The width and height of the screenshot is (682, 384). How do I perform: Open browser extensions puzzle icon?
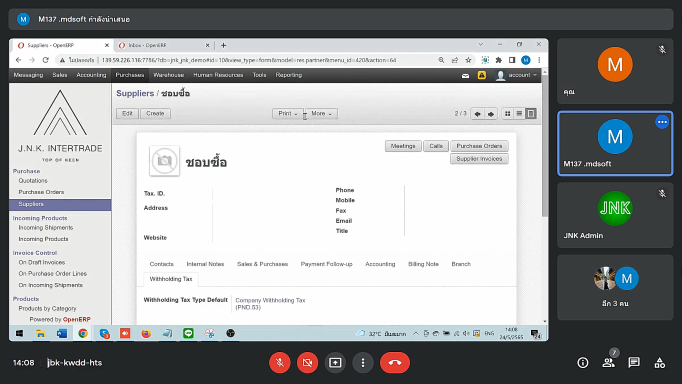click(498, 60)
